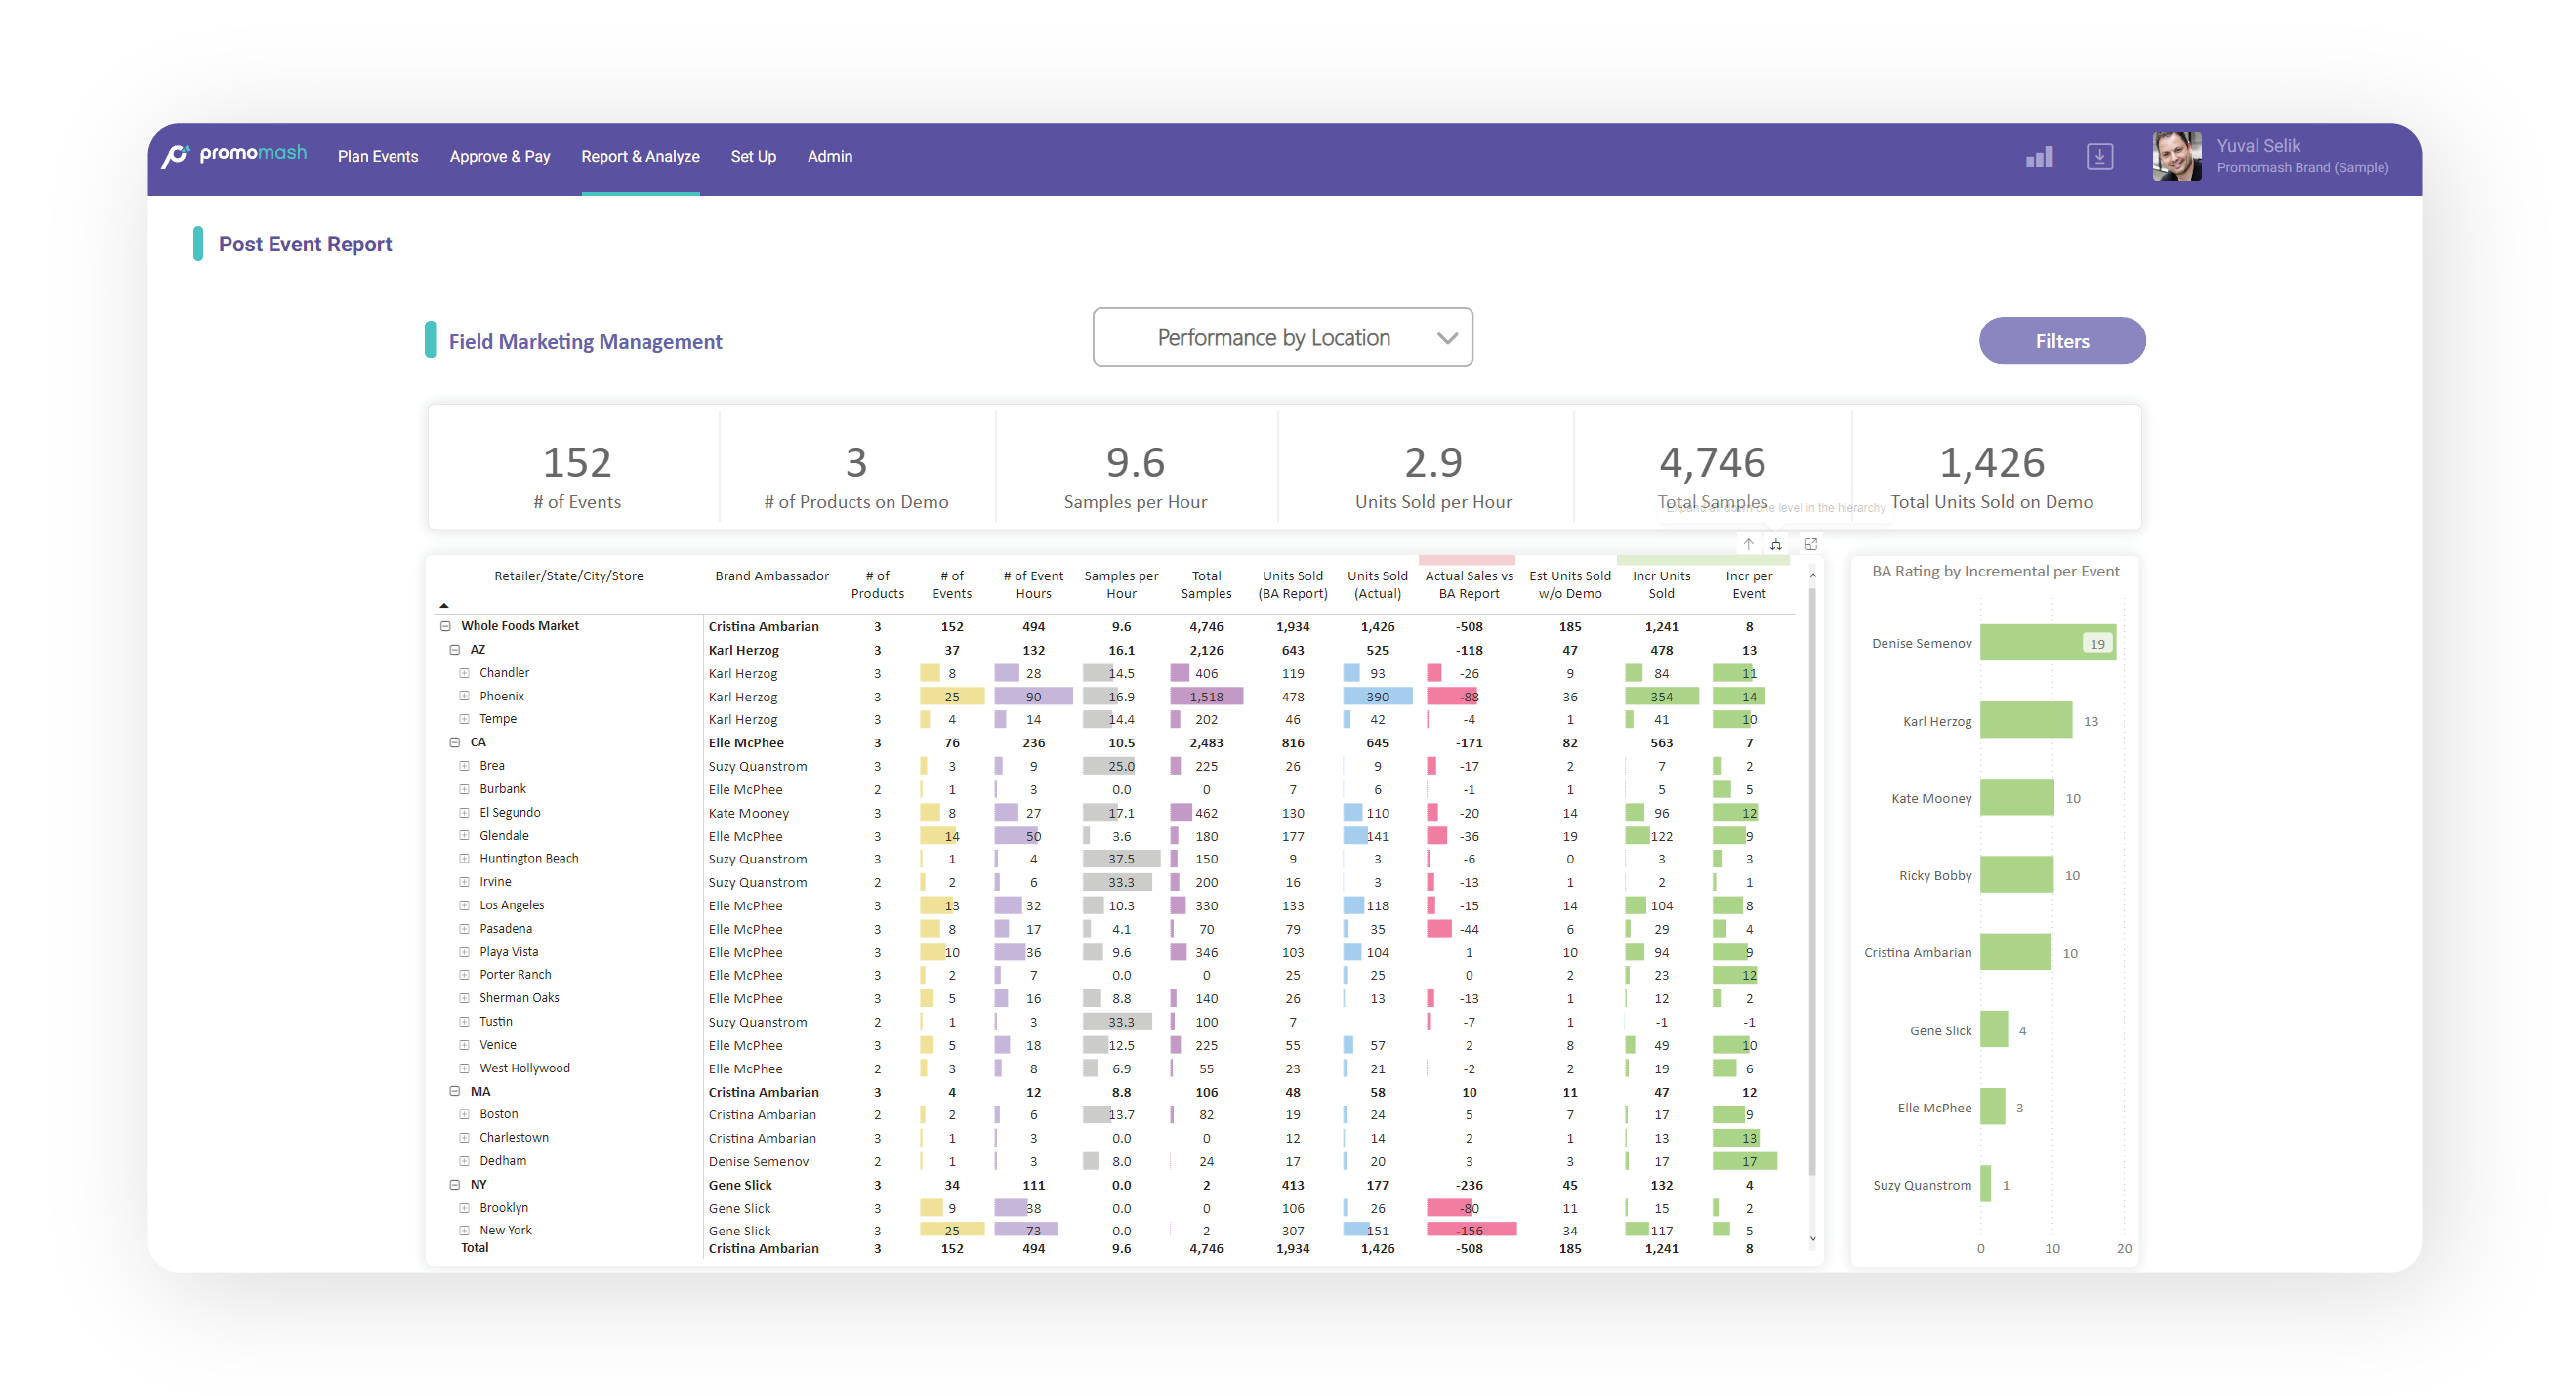Open the table in focus mode

[x=1810, y=544]
